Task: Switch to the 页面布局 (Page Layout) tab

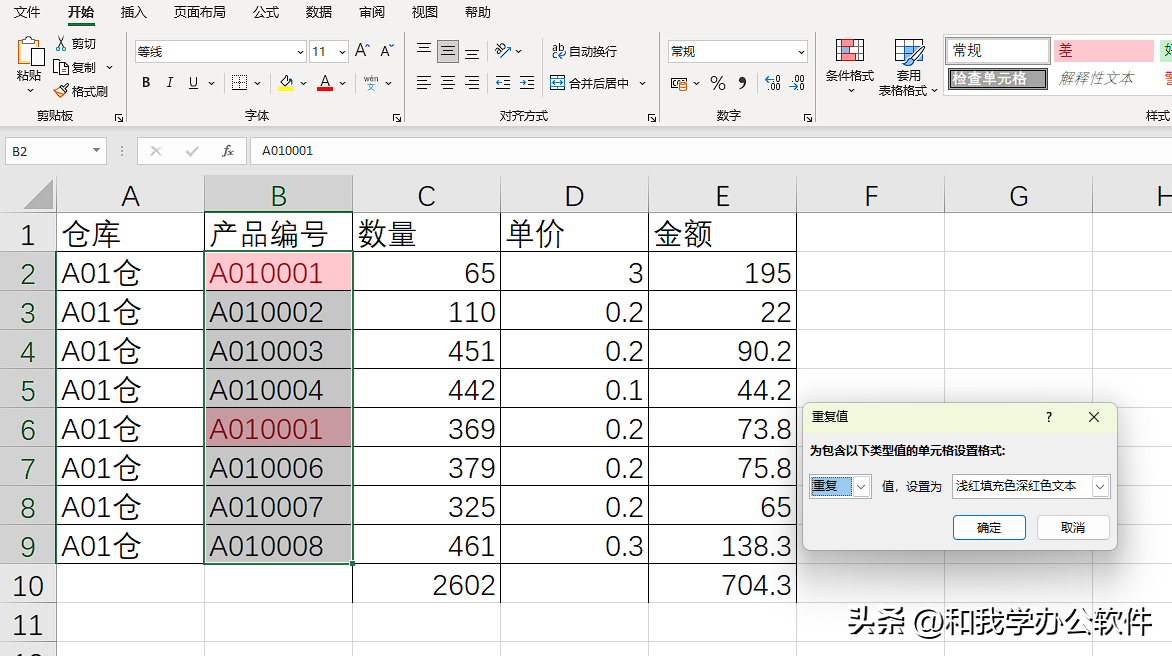Action: (200, 12)
